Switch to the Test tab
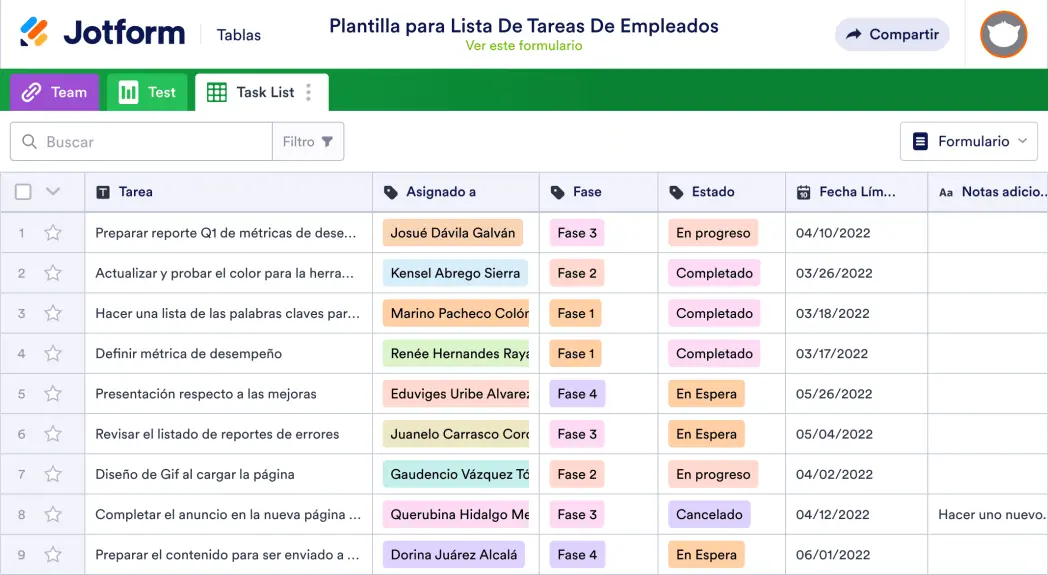The width and height of the screenshot is (1048, 575). [x=147, y=92]
